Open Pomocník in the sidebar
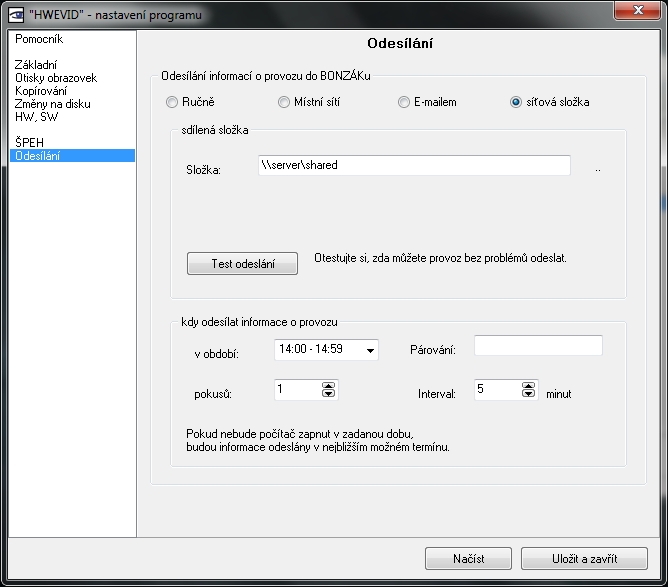The image size is (668, 587). [39, 39]
